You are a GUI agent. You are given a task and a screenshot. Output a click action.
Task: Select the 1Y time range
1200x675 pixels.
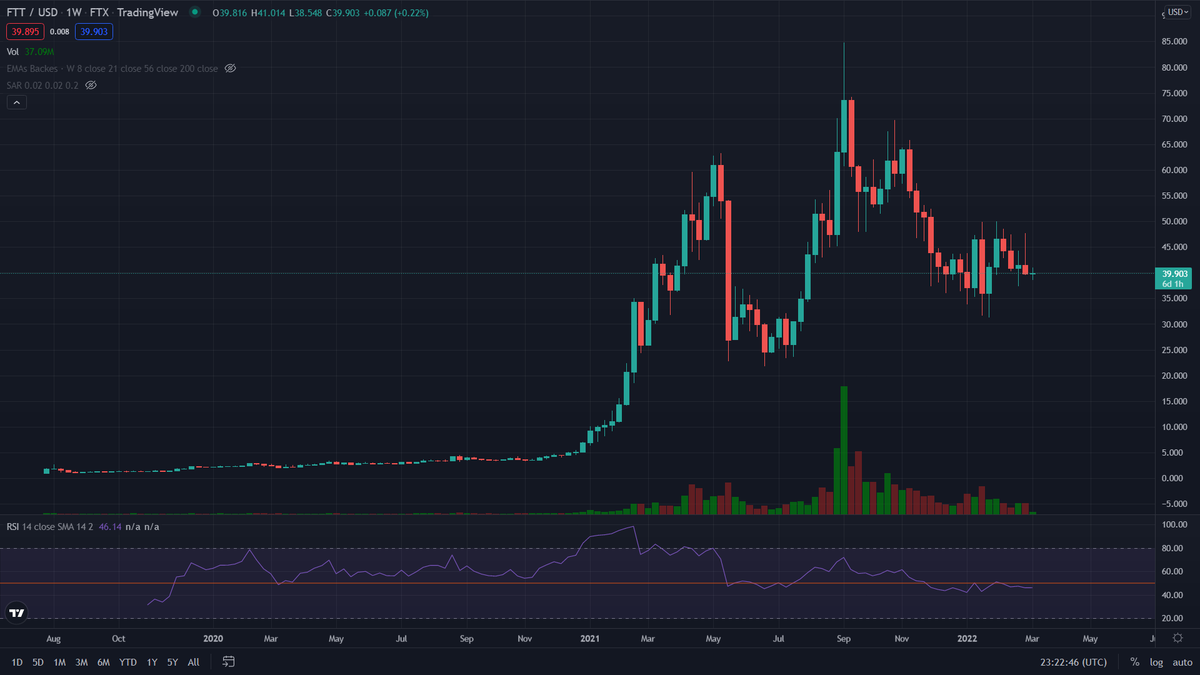click(152, 661)
